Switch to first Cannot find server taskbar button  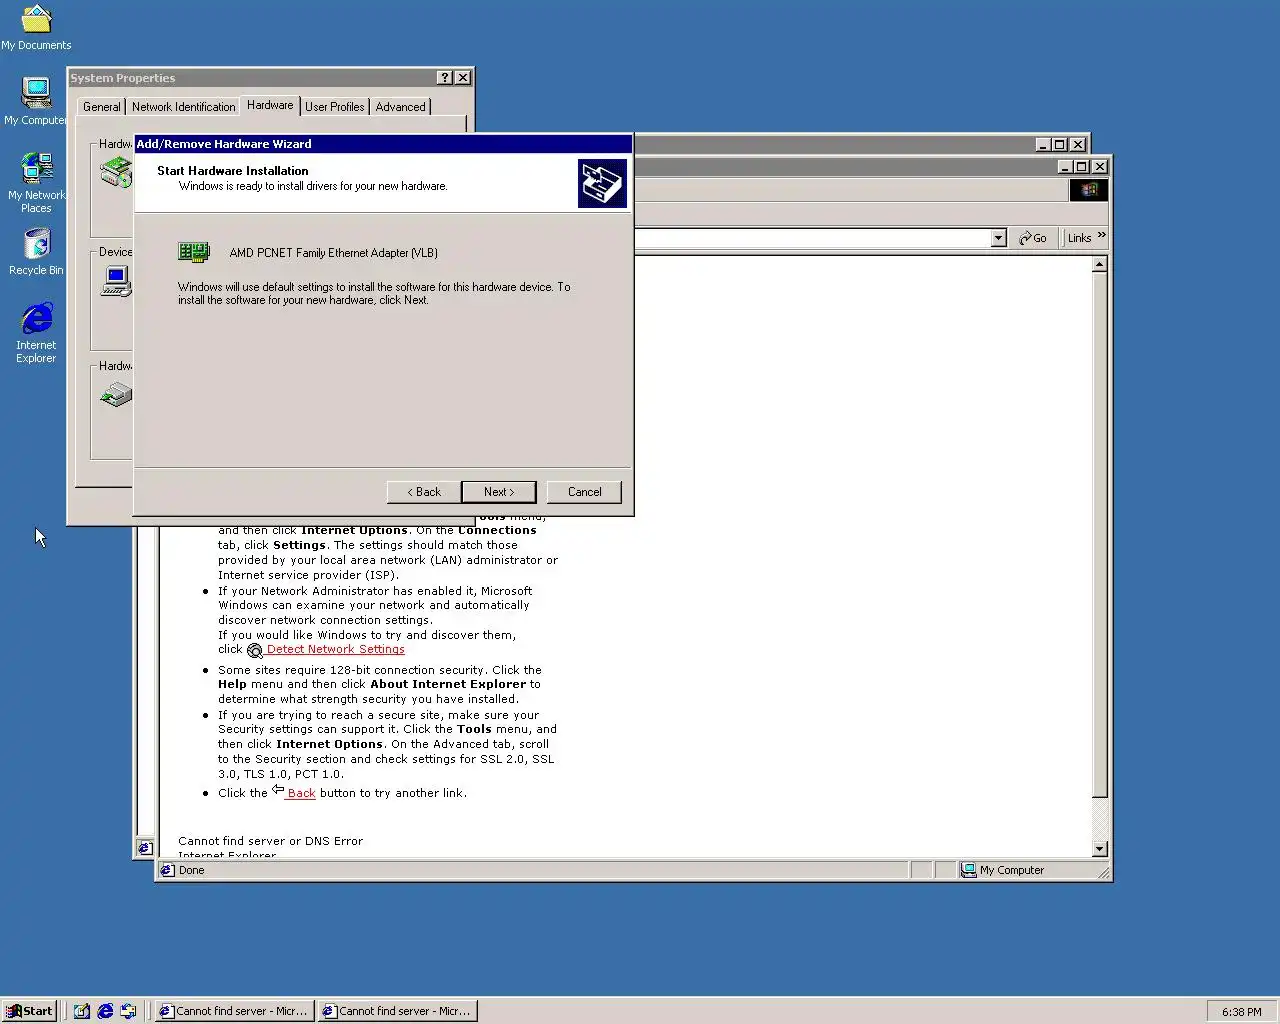point(234,1011)
